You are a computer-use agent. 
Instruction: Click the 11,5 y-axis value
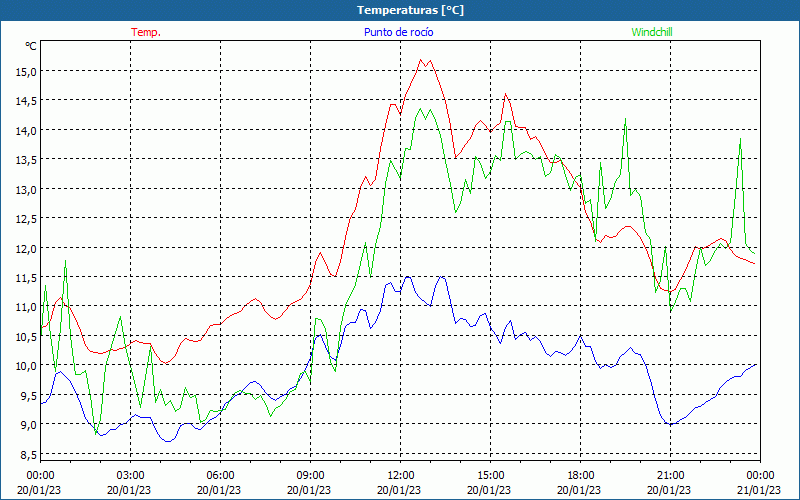tap(27, 278)
